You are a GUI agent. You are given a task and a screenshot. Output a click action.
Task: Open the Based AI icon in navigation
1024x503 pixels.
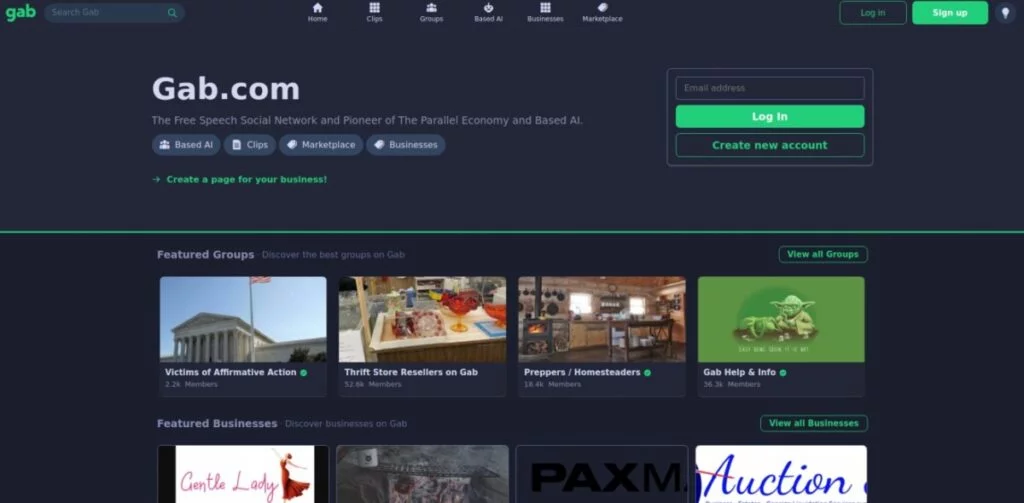488,8
